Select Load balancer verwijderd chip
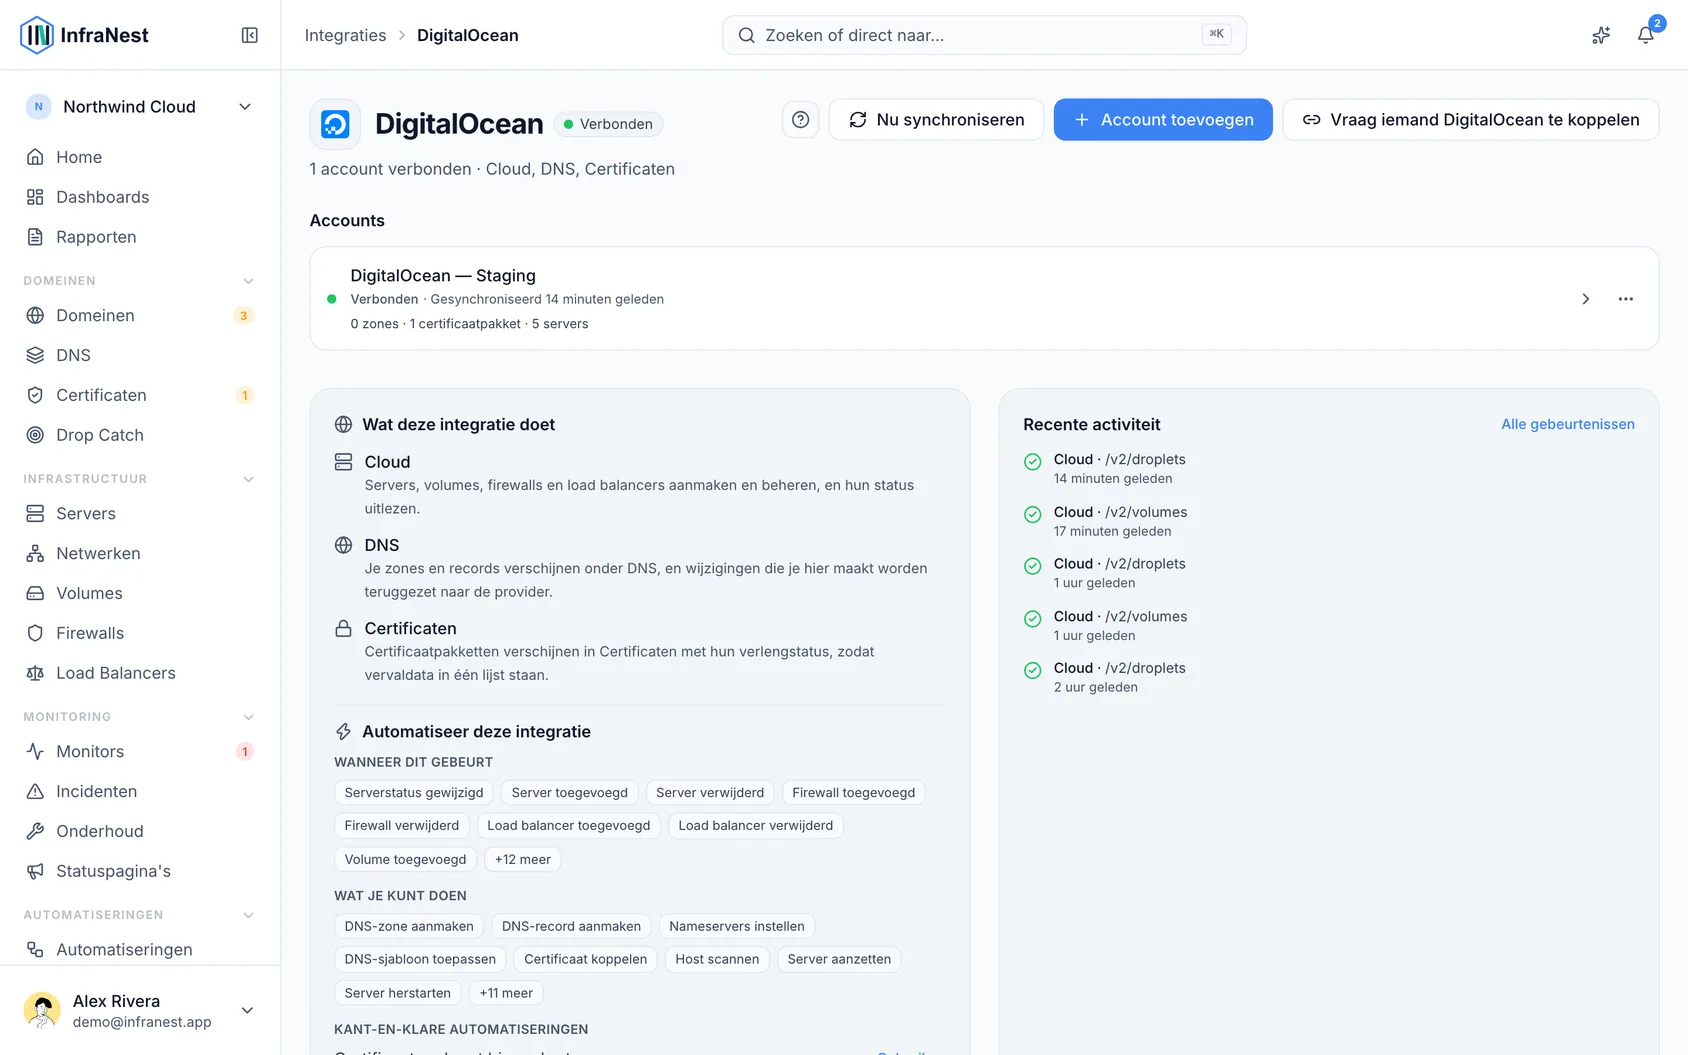1688x1055 pixels. point(756,826)
